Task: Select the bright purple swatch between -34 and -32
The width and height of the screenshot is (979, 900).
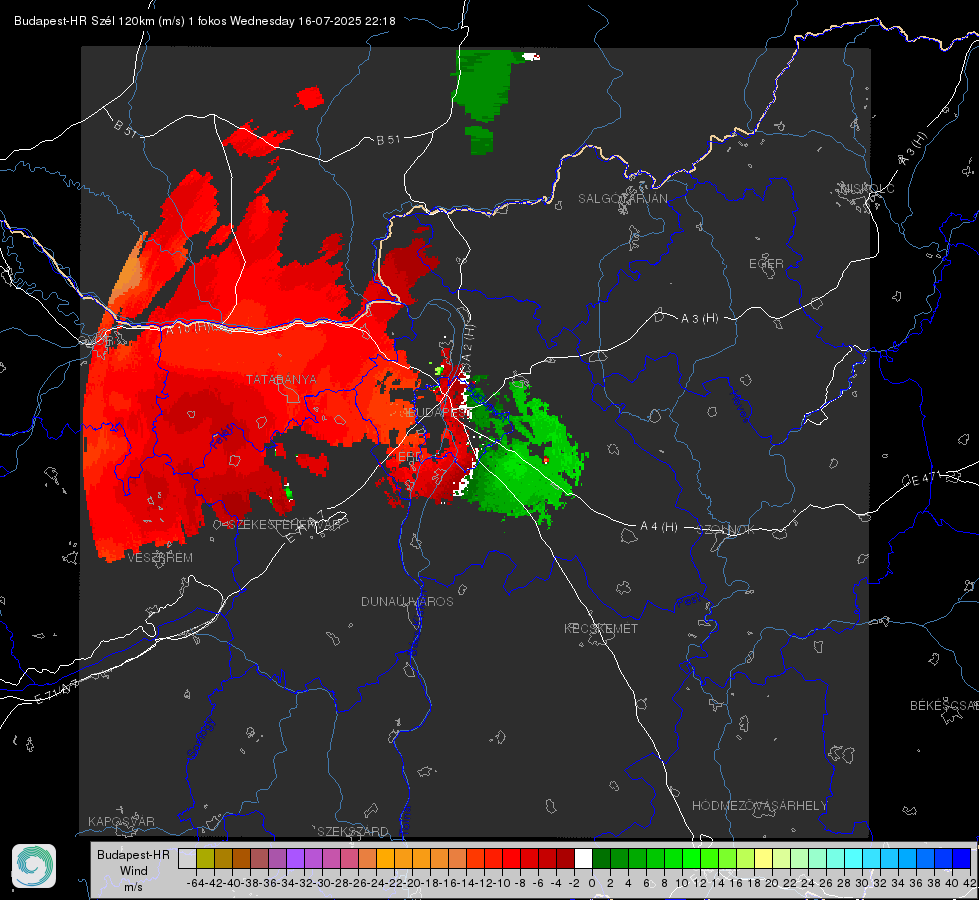Action: click(x=295, y=858)
